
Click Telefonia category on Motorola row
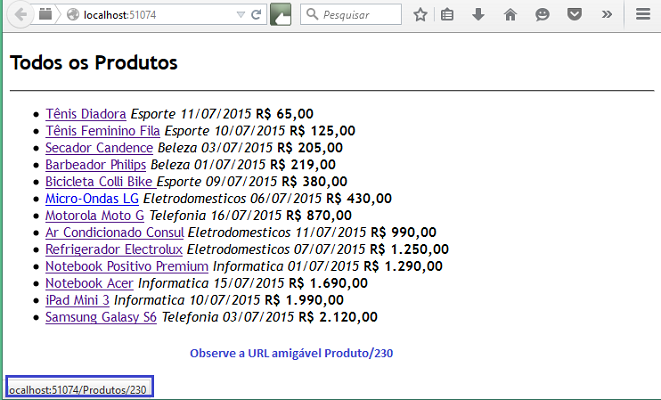(177, 215)
